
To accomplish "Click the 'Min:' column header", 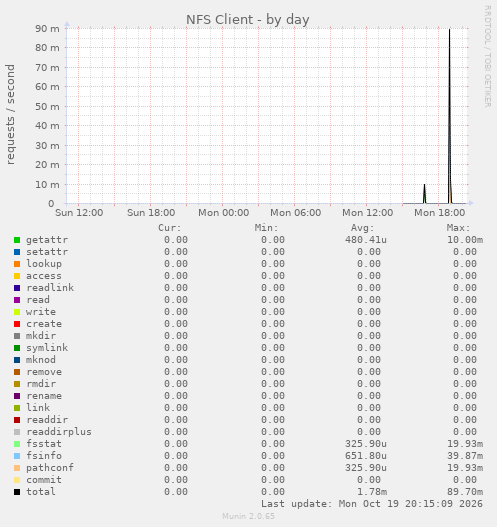I will click(x=266, y=228).
